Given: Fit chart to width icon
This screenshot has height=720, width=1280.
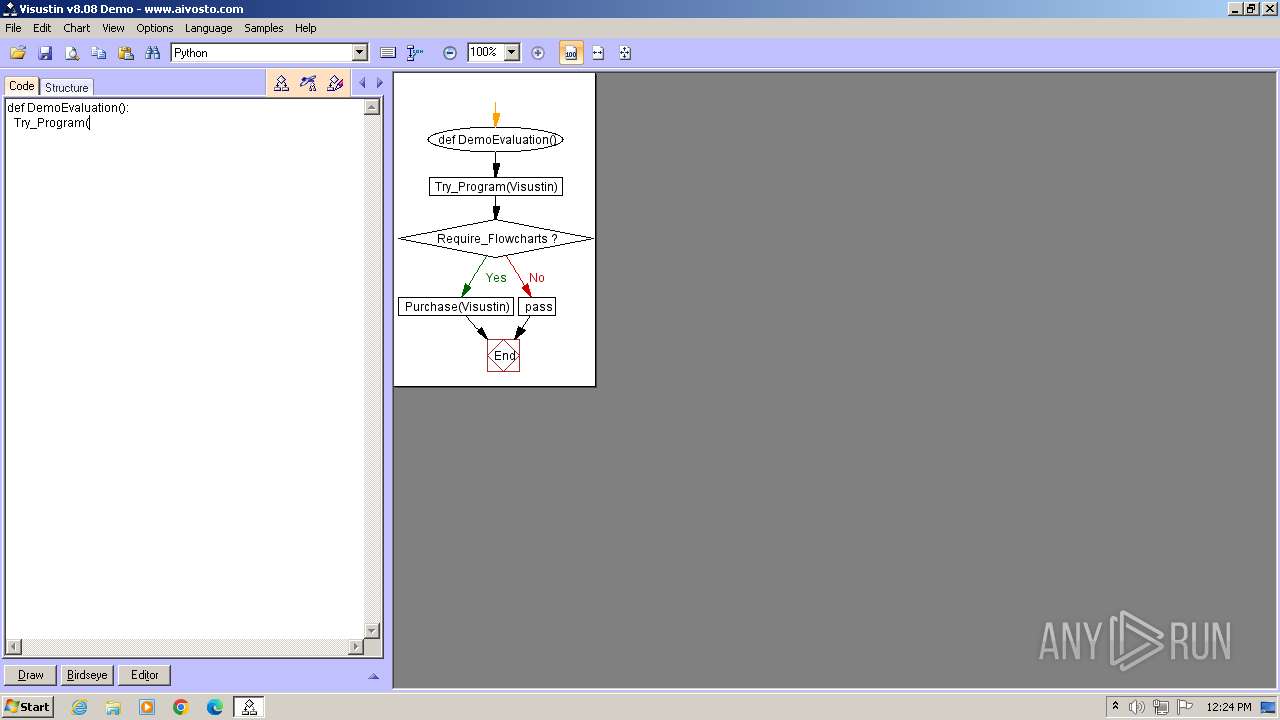Looking at the screenshot, I should 598,53.
